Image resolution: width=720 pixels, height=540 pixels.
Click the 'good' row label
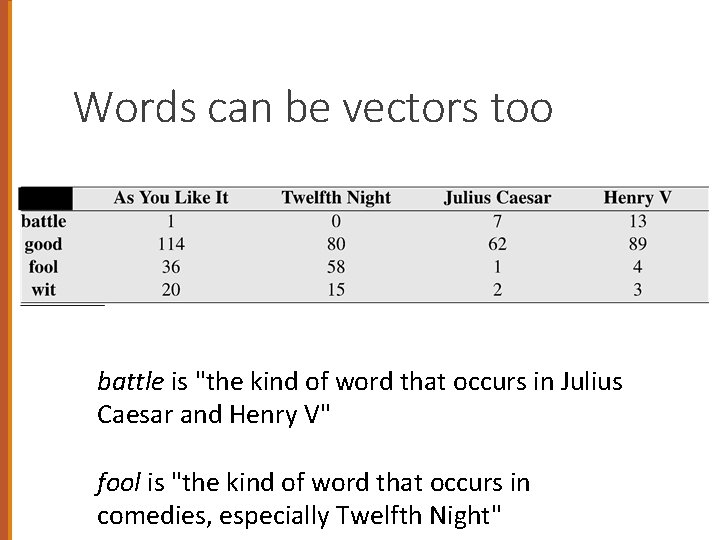(x=43, y=244)
